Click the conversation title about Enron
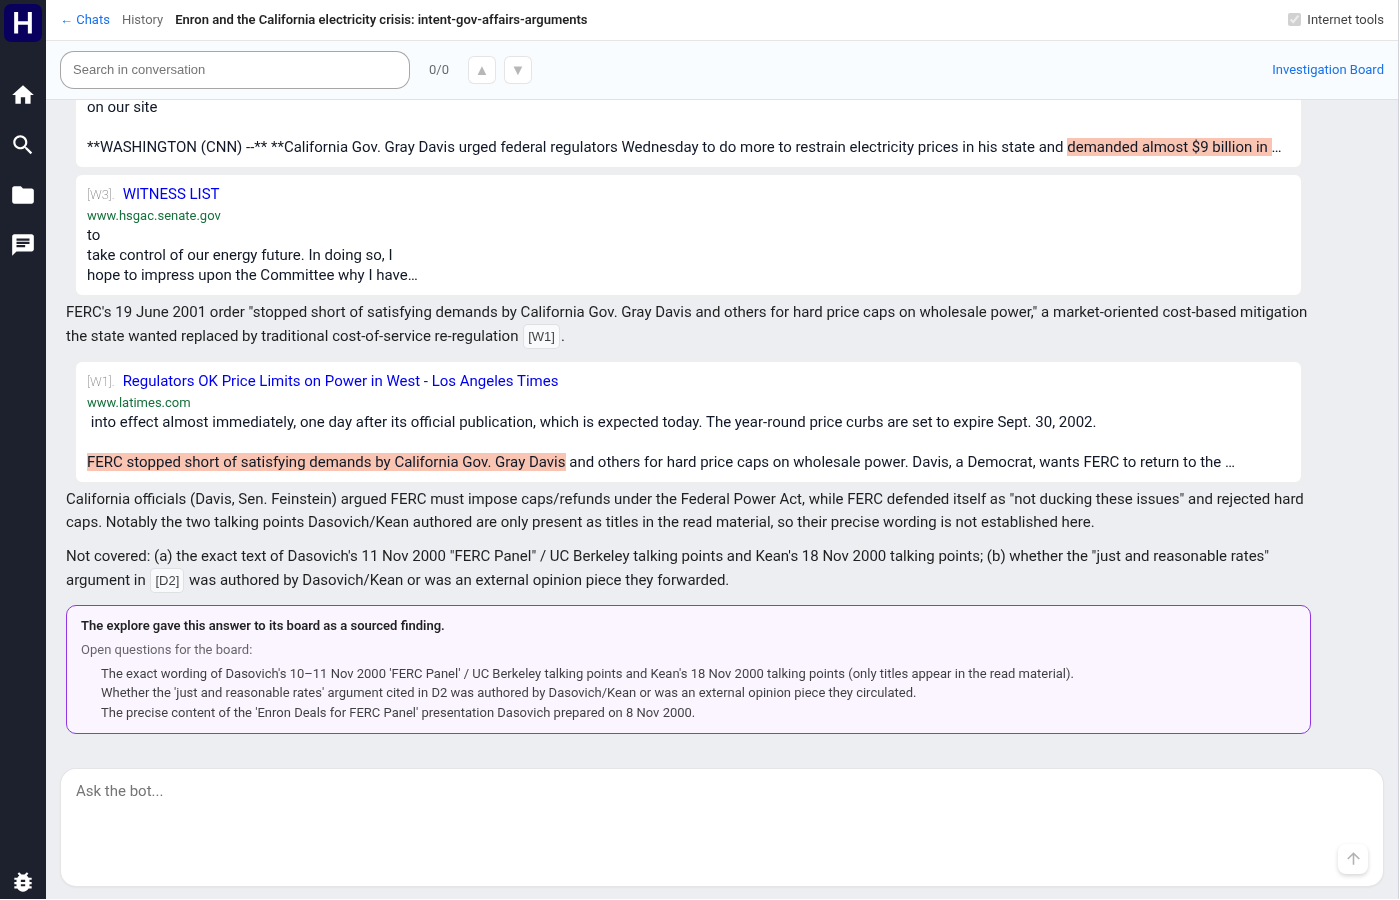1400x900 pixels. pyautogui.click(x=381, y=20)
